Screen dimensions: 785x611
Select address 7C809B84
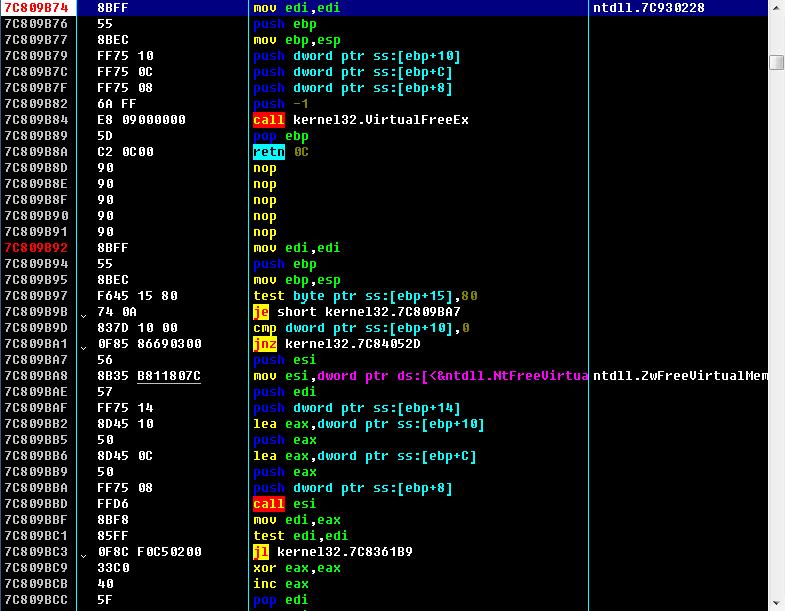pyautogui.click(x=36, y=120)
